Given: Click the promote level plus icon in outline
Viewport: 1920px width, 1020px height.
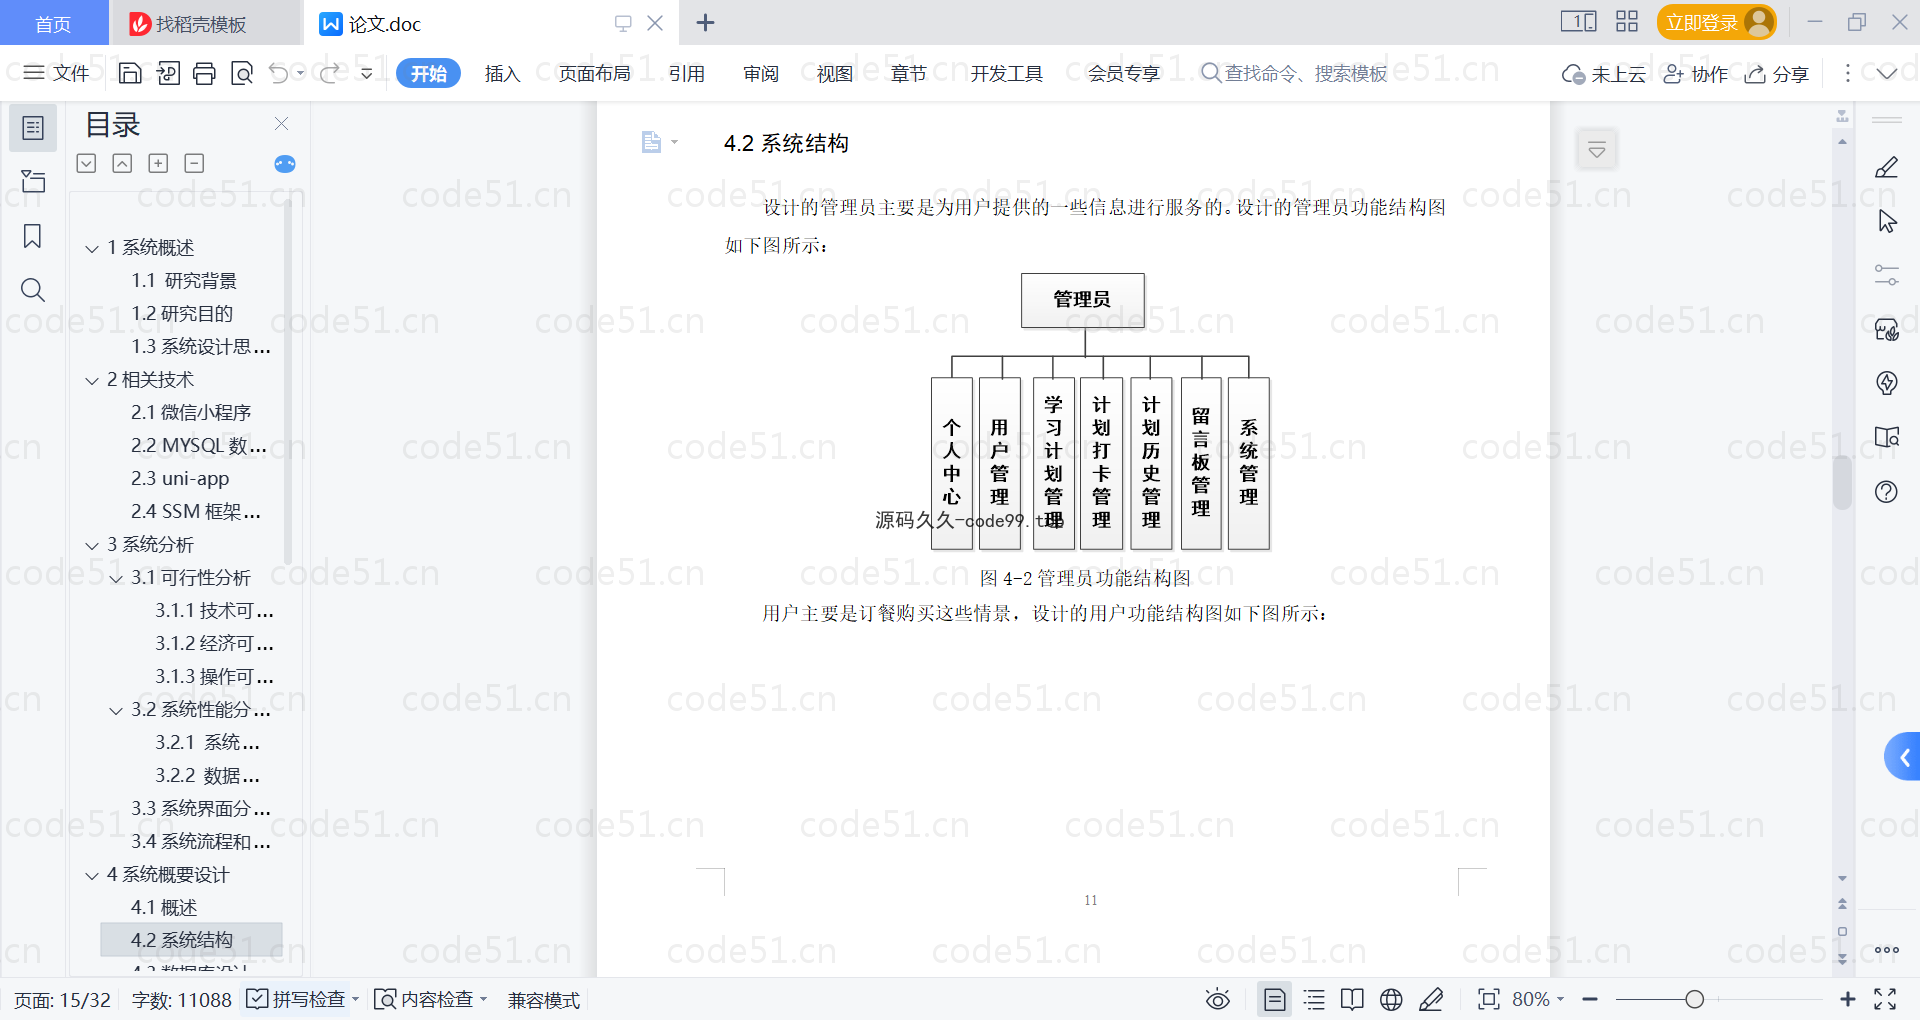Looking at the screenshot, I should click(158, 163).
